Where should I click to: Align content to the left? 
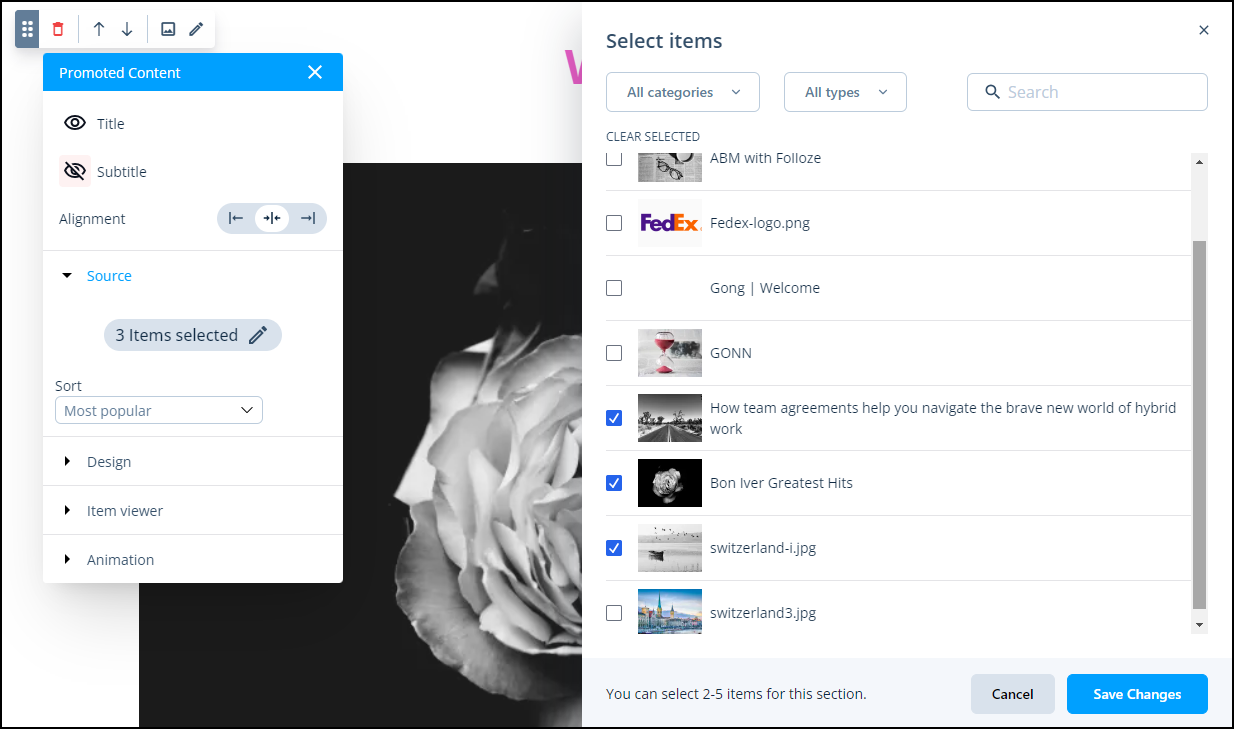click(236, 218)
